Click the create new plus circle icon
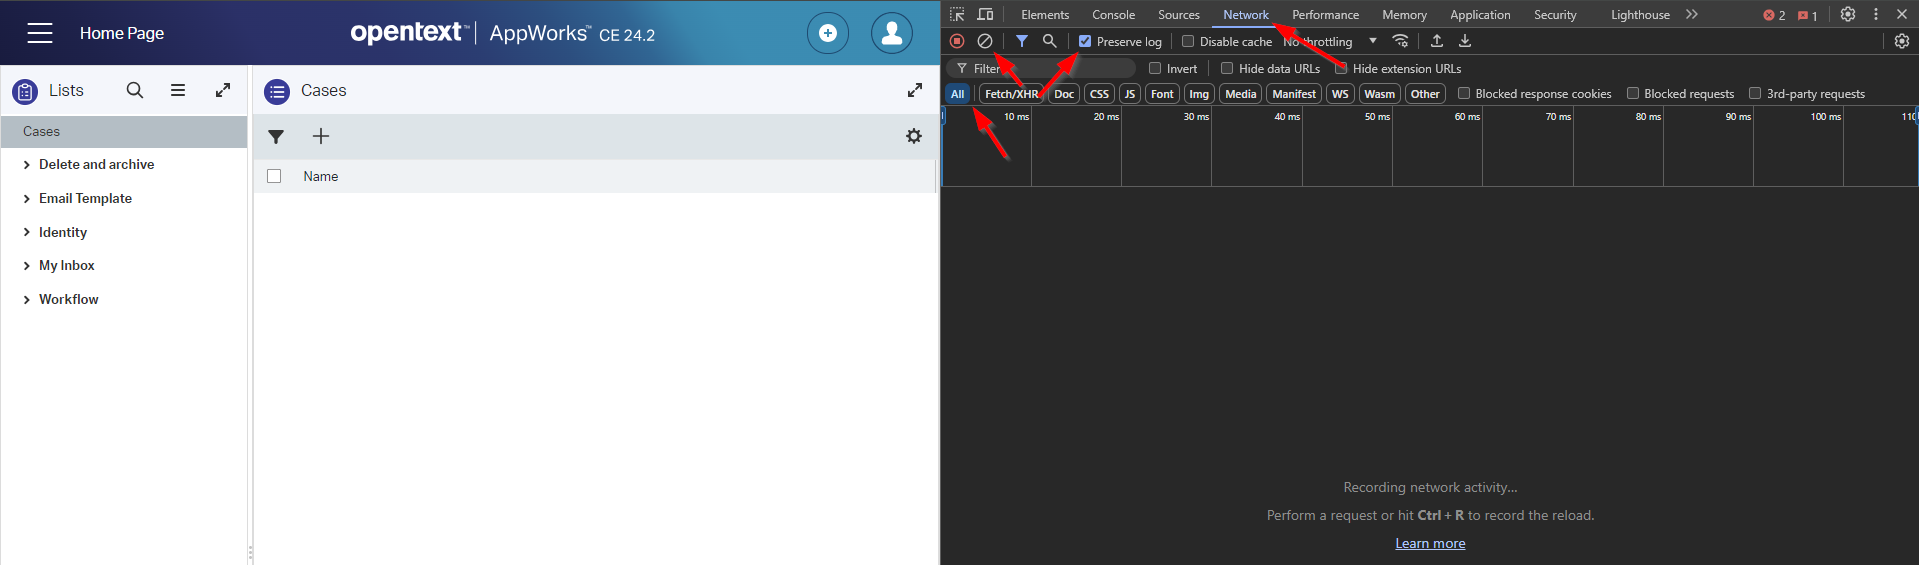1919x565 pixels. [x=827, y=33]
